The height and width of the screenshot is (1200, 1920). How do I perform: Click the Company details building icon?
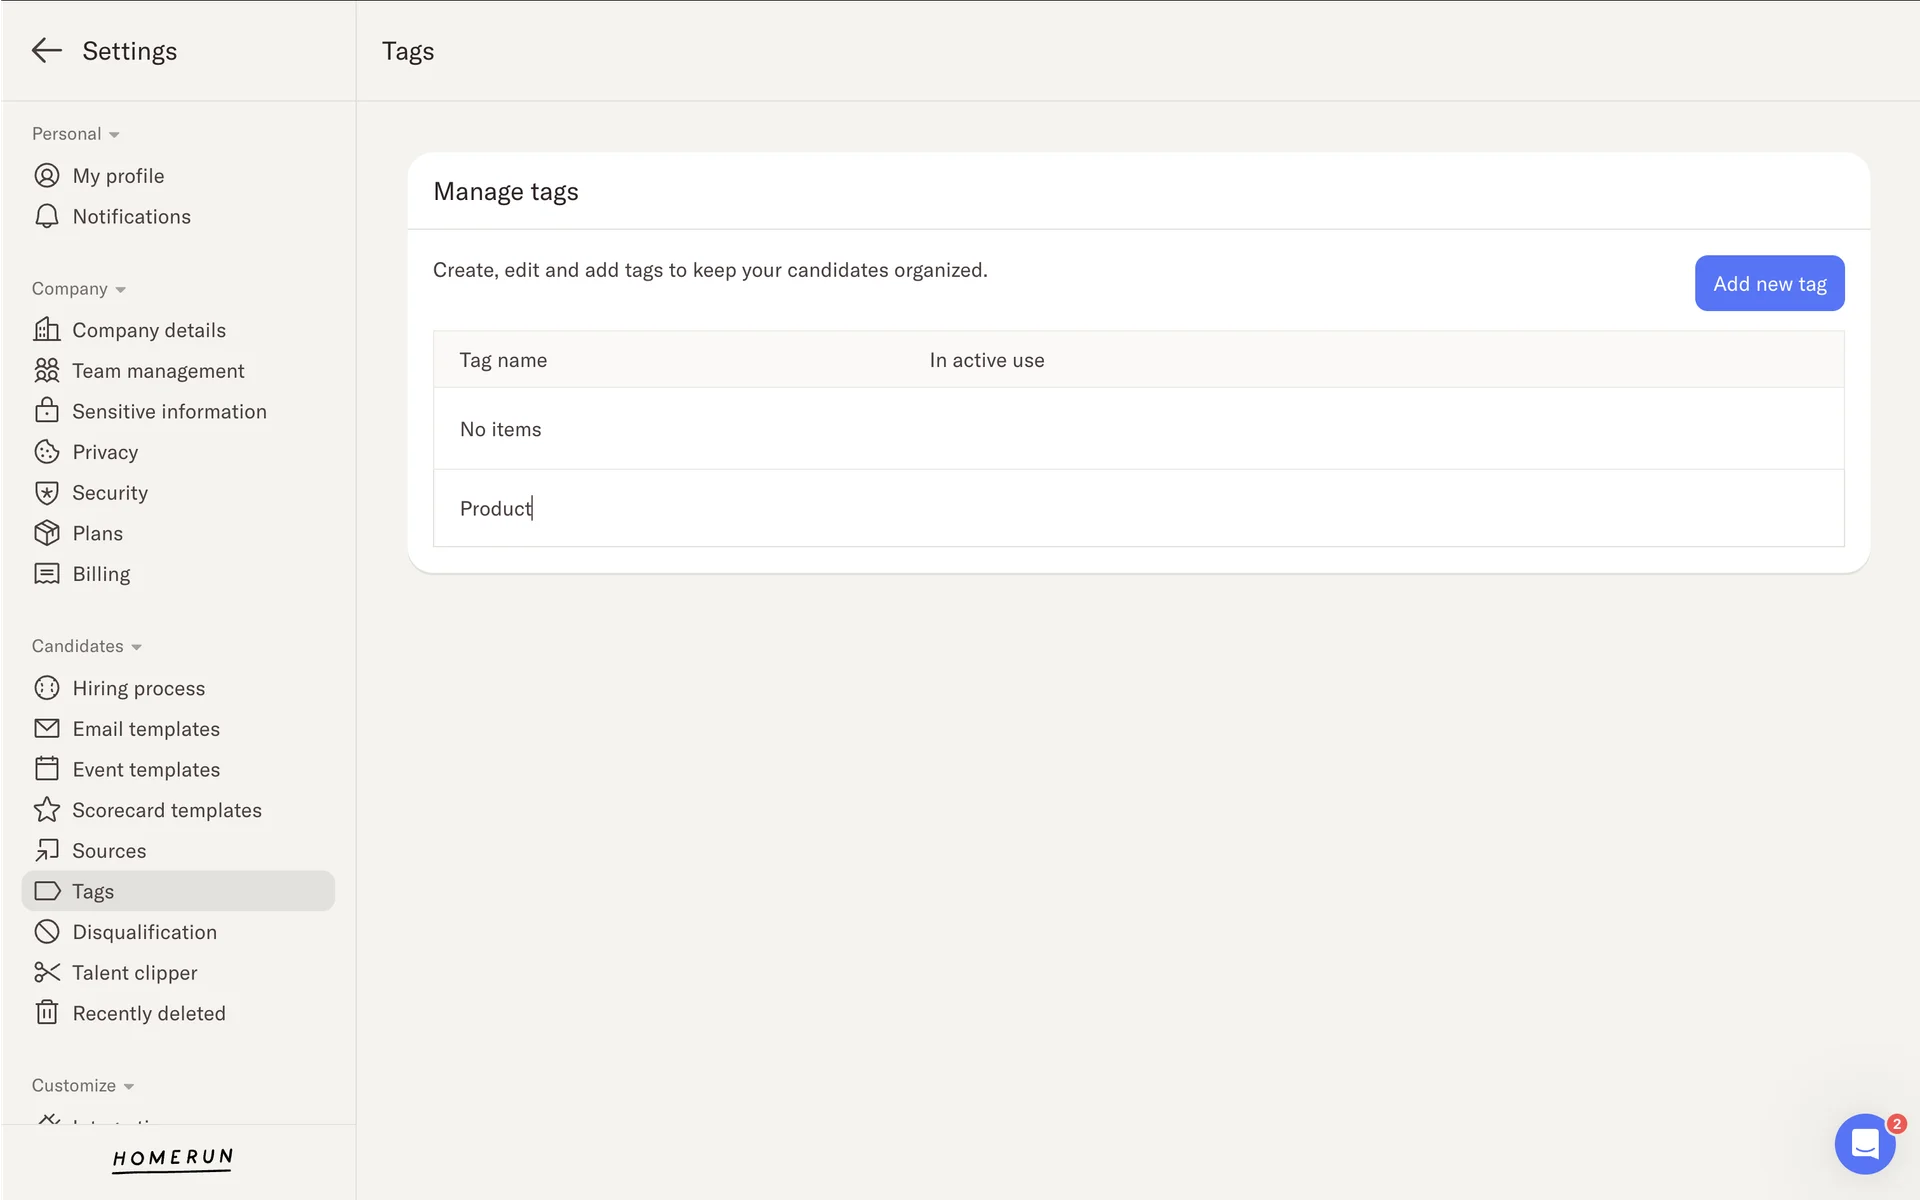[46, 330]
